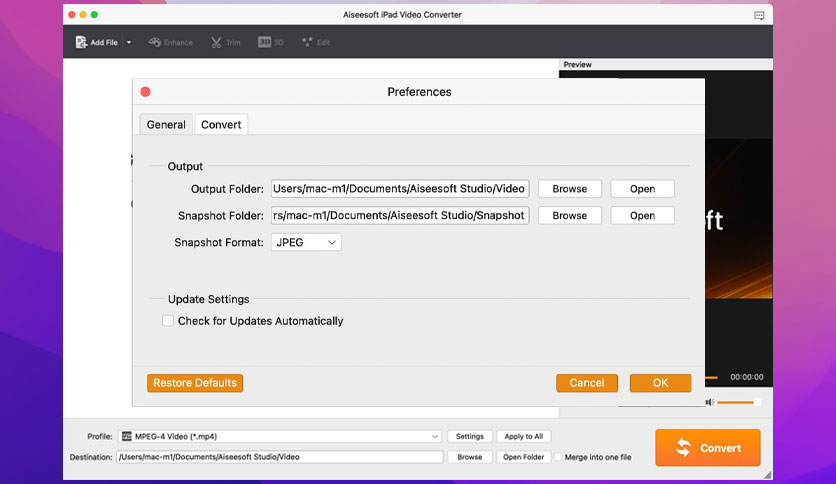The height and width of the screenshot is (484, 836).
Task: Click the Add File toolbar icon
Action: (81, 42)
